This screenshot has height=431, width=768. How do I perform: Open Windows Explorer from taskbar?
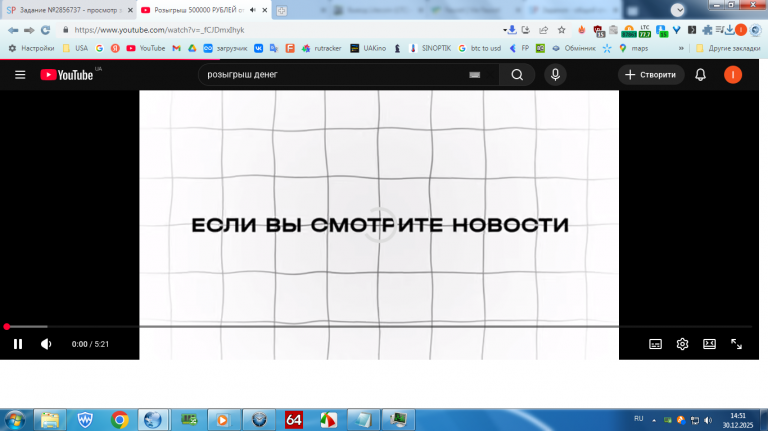coord(49,420)
